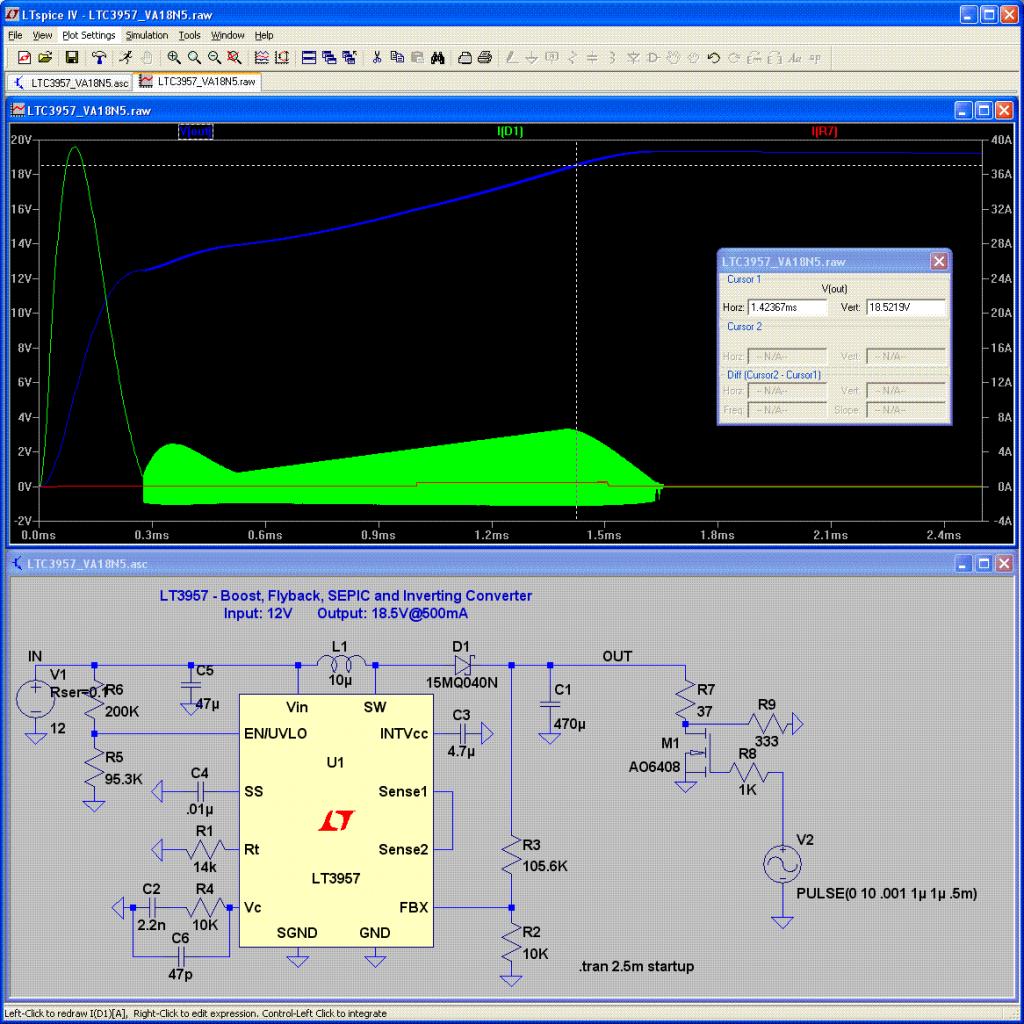The width and height of the screenshot is (1024, 1024).
Task: Open the Tools menu
Action: pyautogui.click(x=189, y=35)
